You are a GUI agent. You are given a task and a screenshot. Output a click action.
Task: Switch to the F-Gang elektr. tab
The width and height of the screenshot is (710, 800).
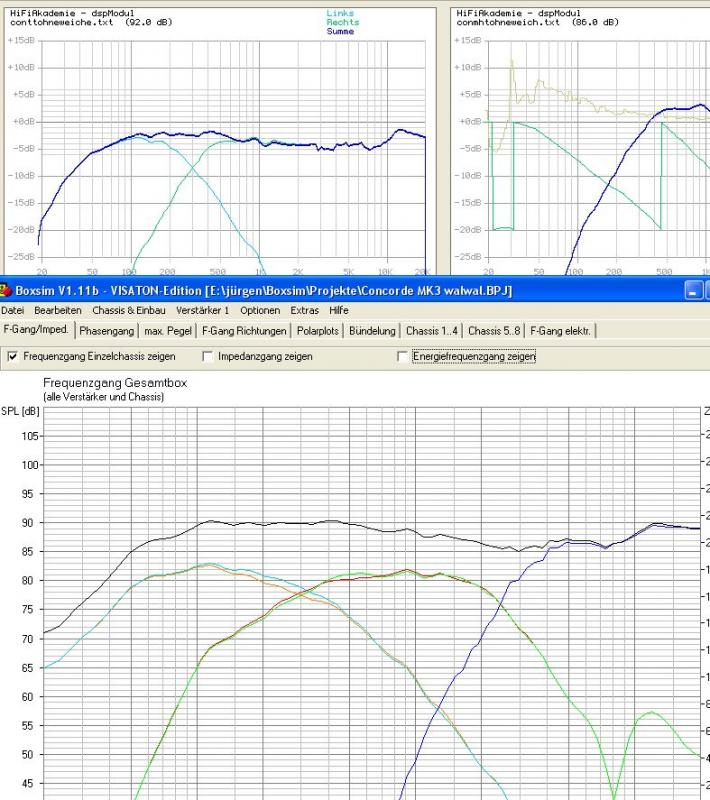point(561,331)
